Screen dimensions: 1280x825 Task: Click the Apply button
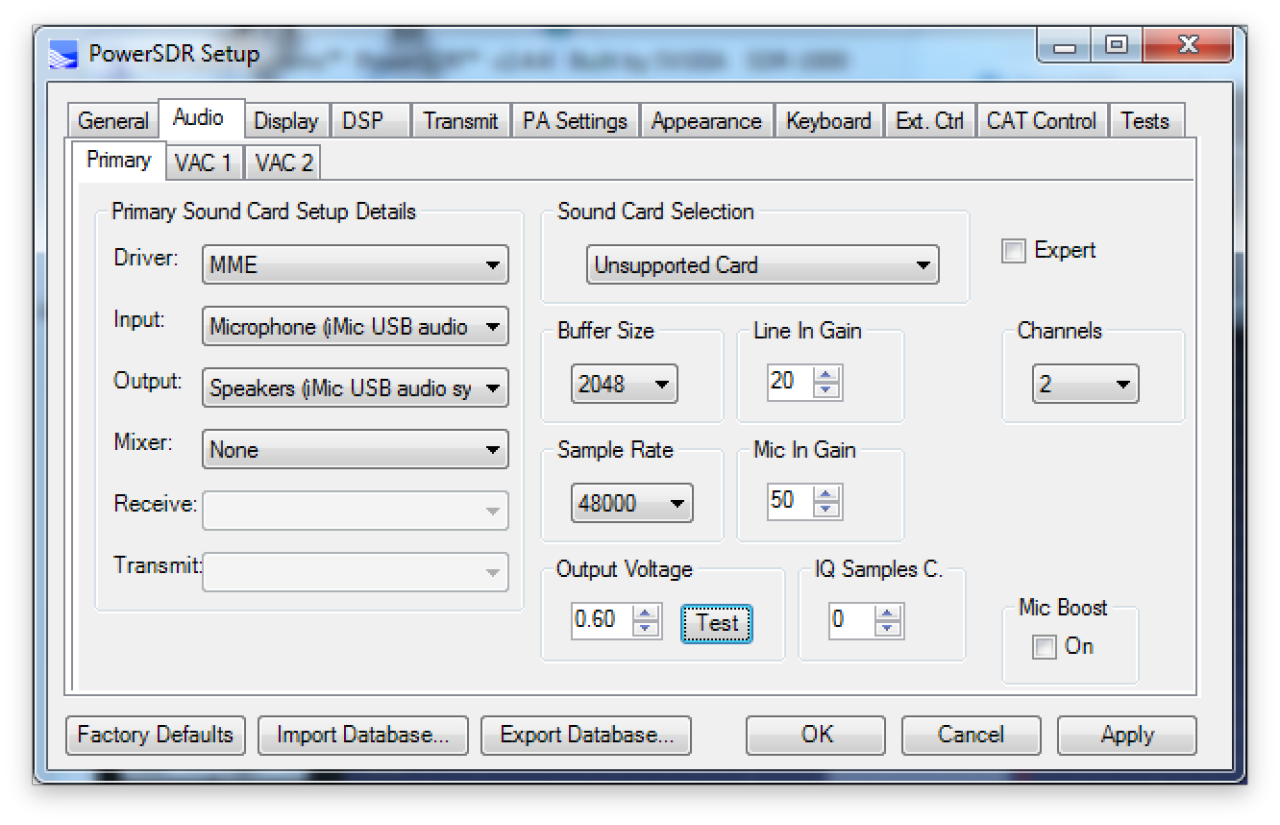coord(1127,735)
